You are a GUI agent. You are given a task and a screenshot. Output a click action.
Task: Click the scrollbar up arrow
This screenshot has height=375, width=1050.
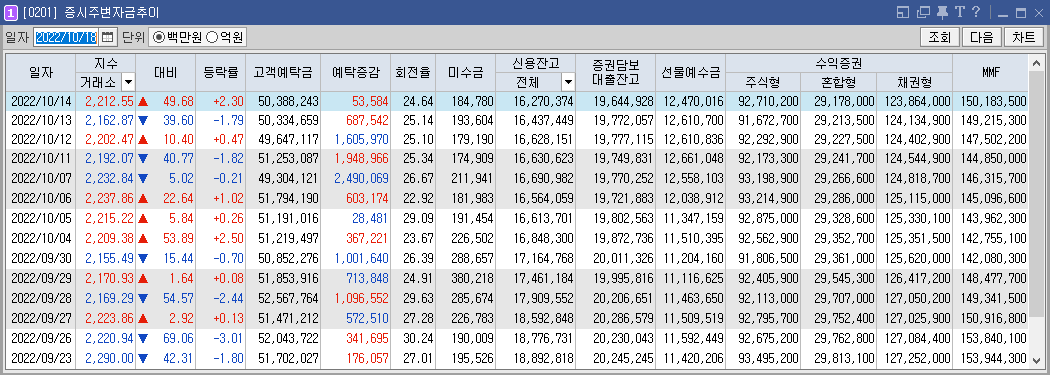(1037, 63)
